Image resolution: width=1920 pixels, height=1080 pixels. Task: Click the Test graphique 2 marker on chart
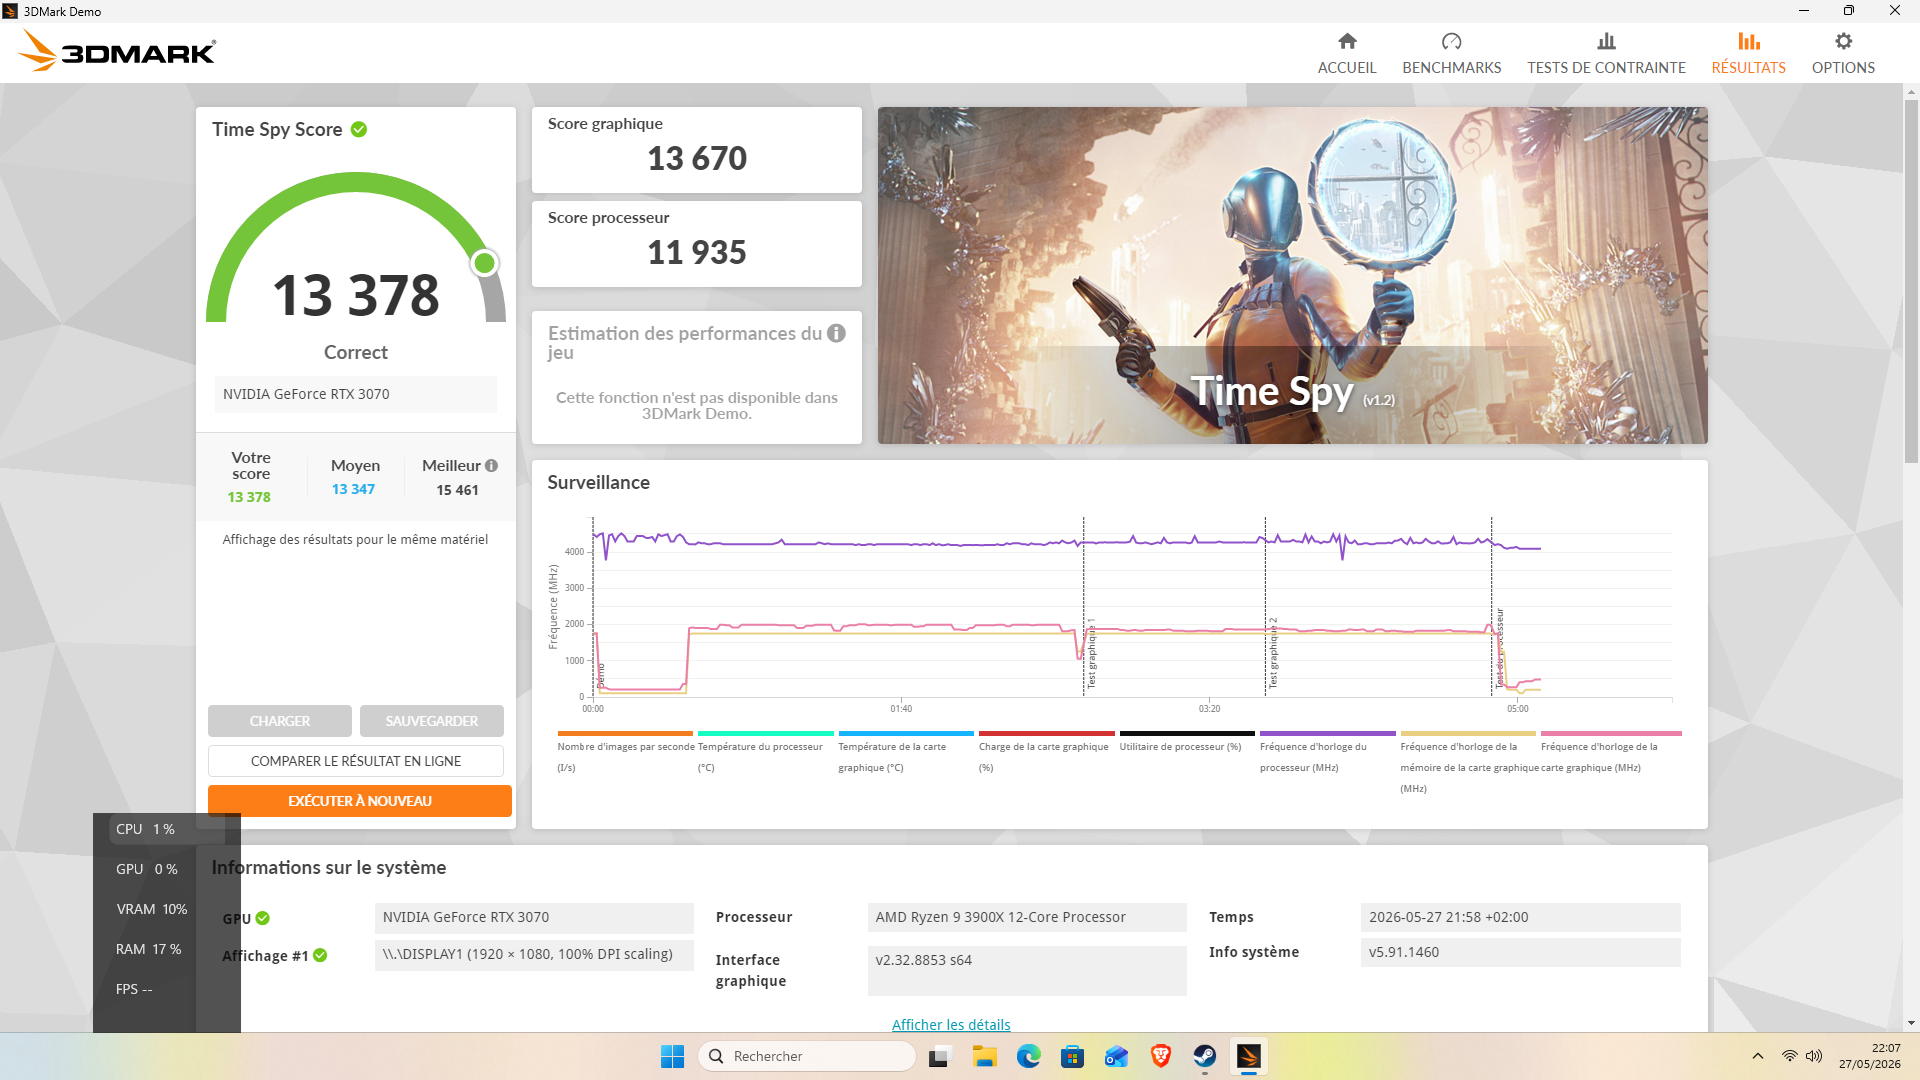click(x=1273, y=652)
